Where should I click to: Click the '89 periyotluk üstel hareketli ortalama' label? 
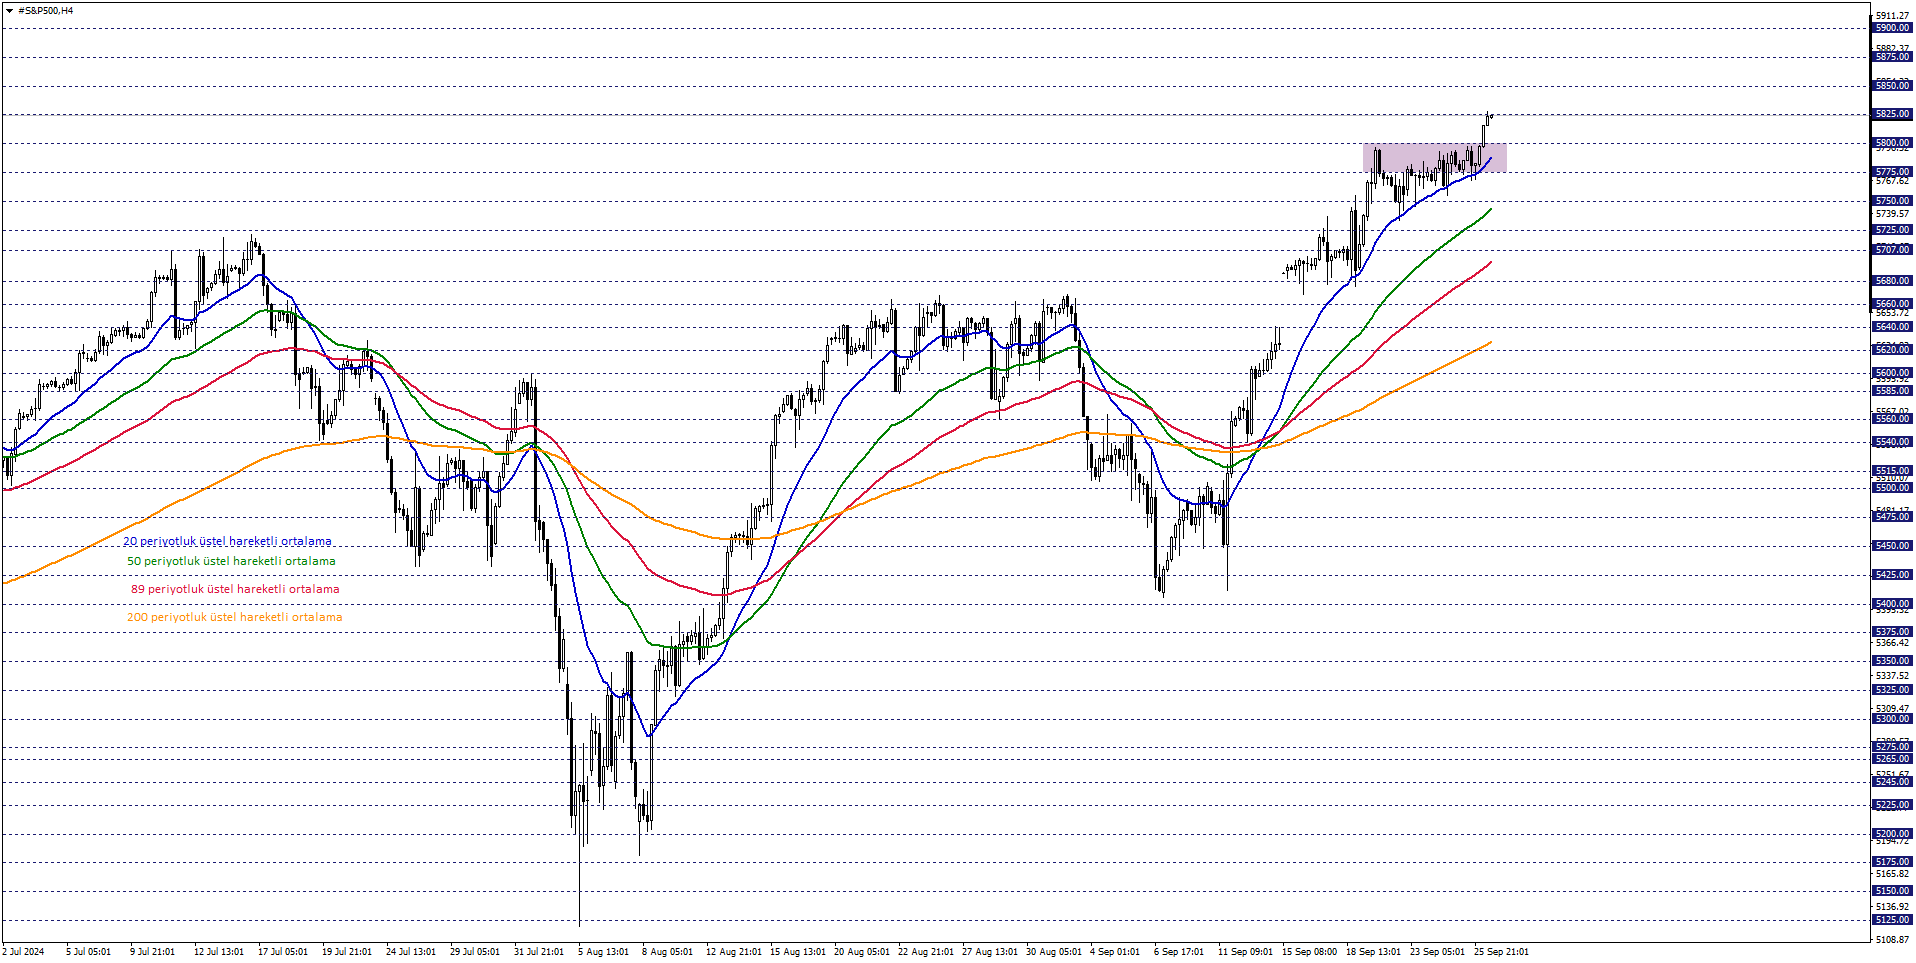pos(235,589)
